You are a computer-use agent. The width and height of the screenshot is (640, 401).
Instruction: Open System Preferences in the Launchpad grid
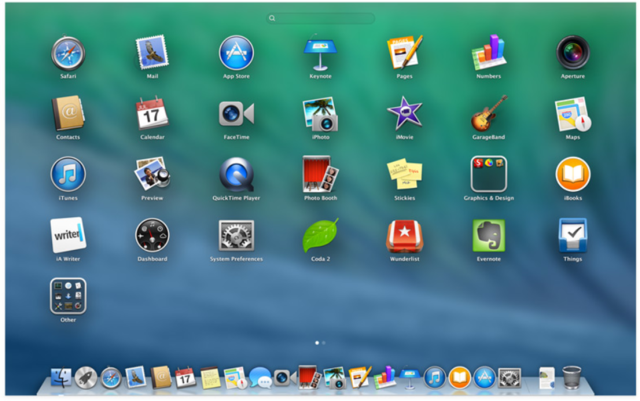pyautogui.click(x=236, y=236)
